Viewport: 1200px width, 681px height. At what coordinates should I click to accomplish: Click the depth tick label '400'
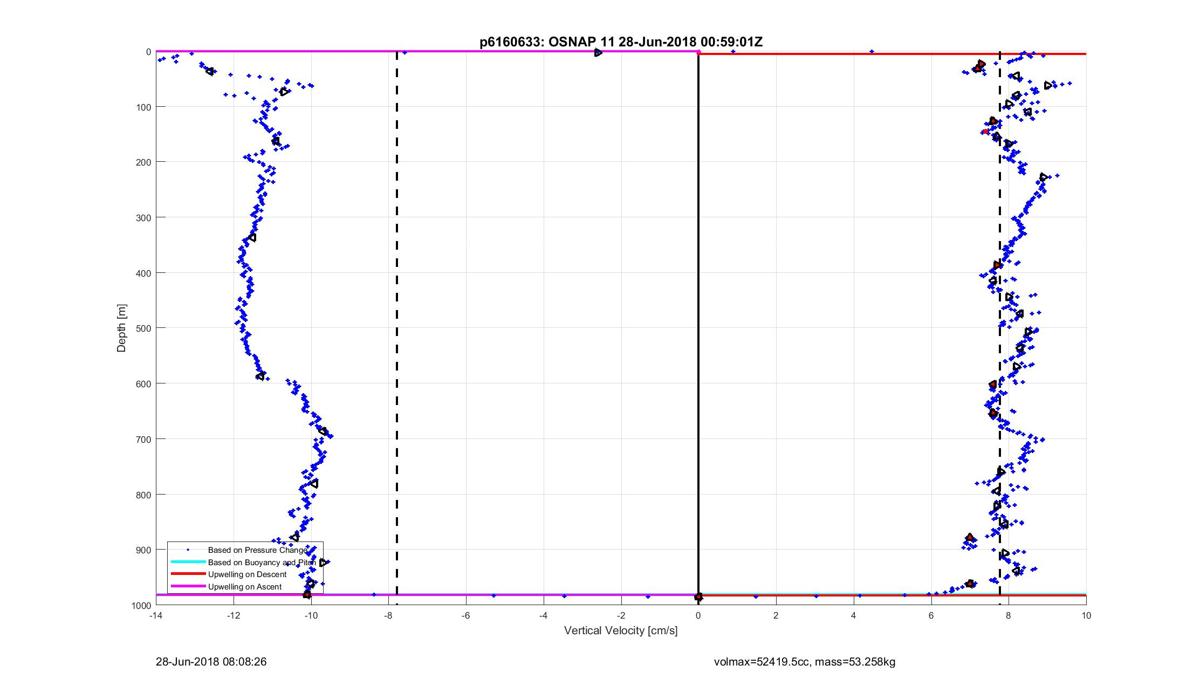142,273
